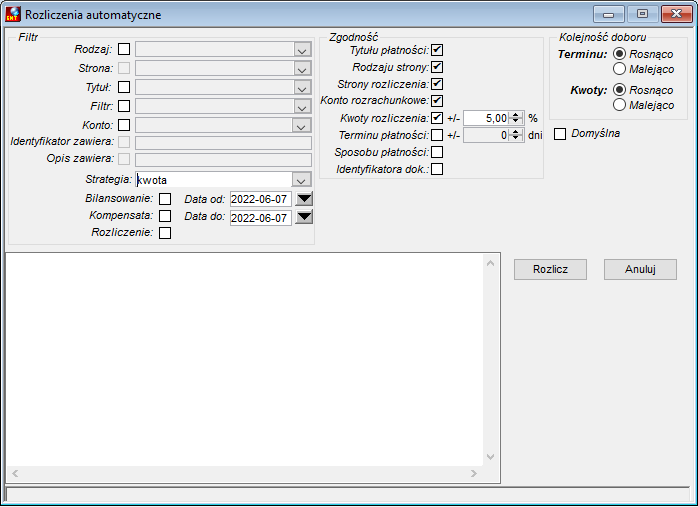Uncheck Konto rozrachunkowe conformity
The width and height of the screenshot is (698, 507).
[x=437, y=101]
